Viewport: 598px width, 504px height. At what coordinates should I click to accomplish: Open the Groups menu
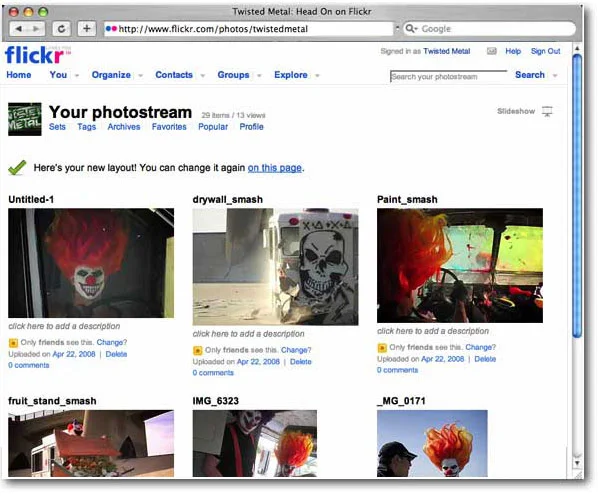(233, 75)
